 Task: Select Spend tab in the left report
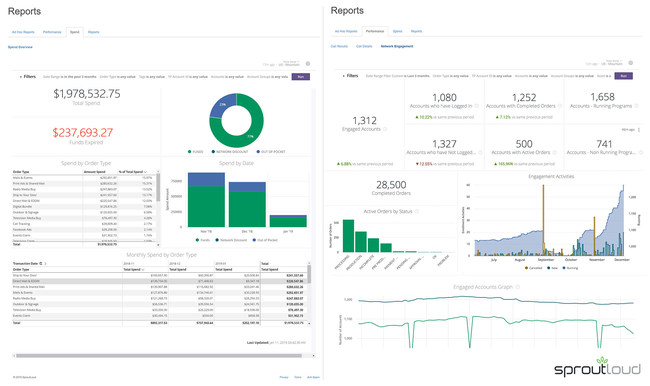[x=75, y=32]
